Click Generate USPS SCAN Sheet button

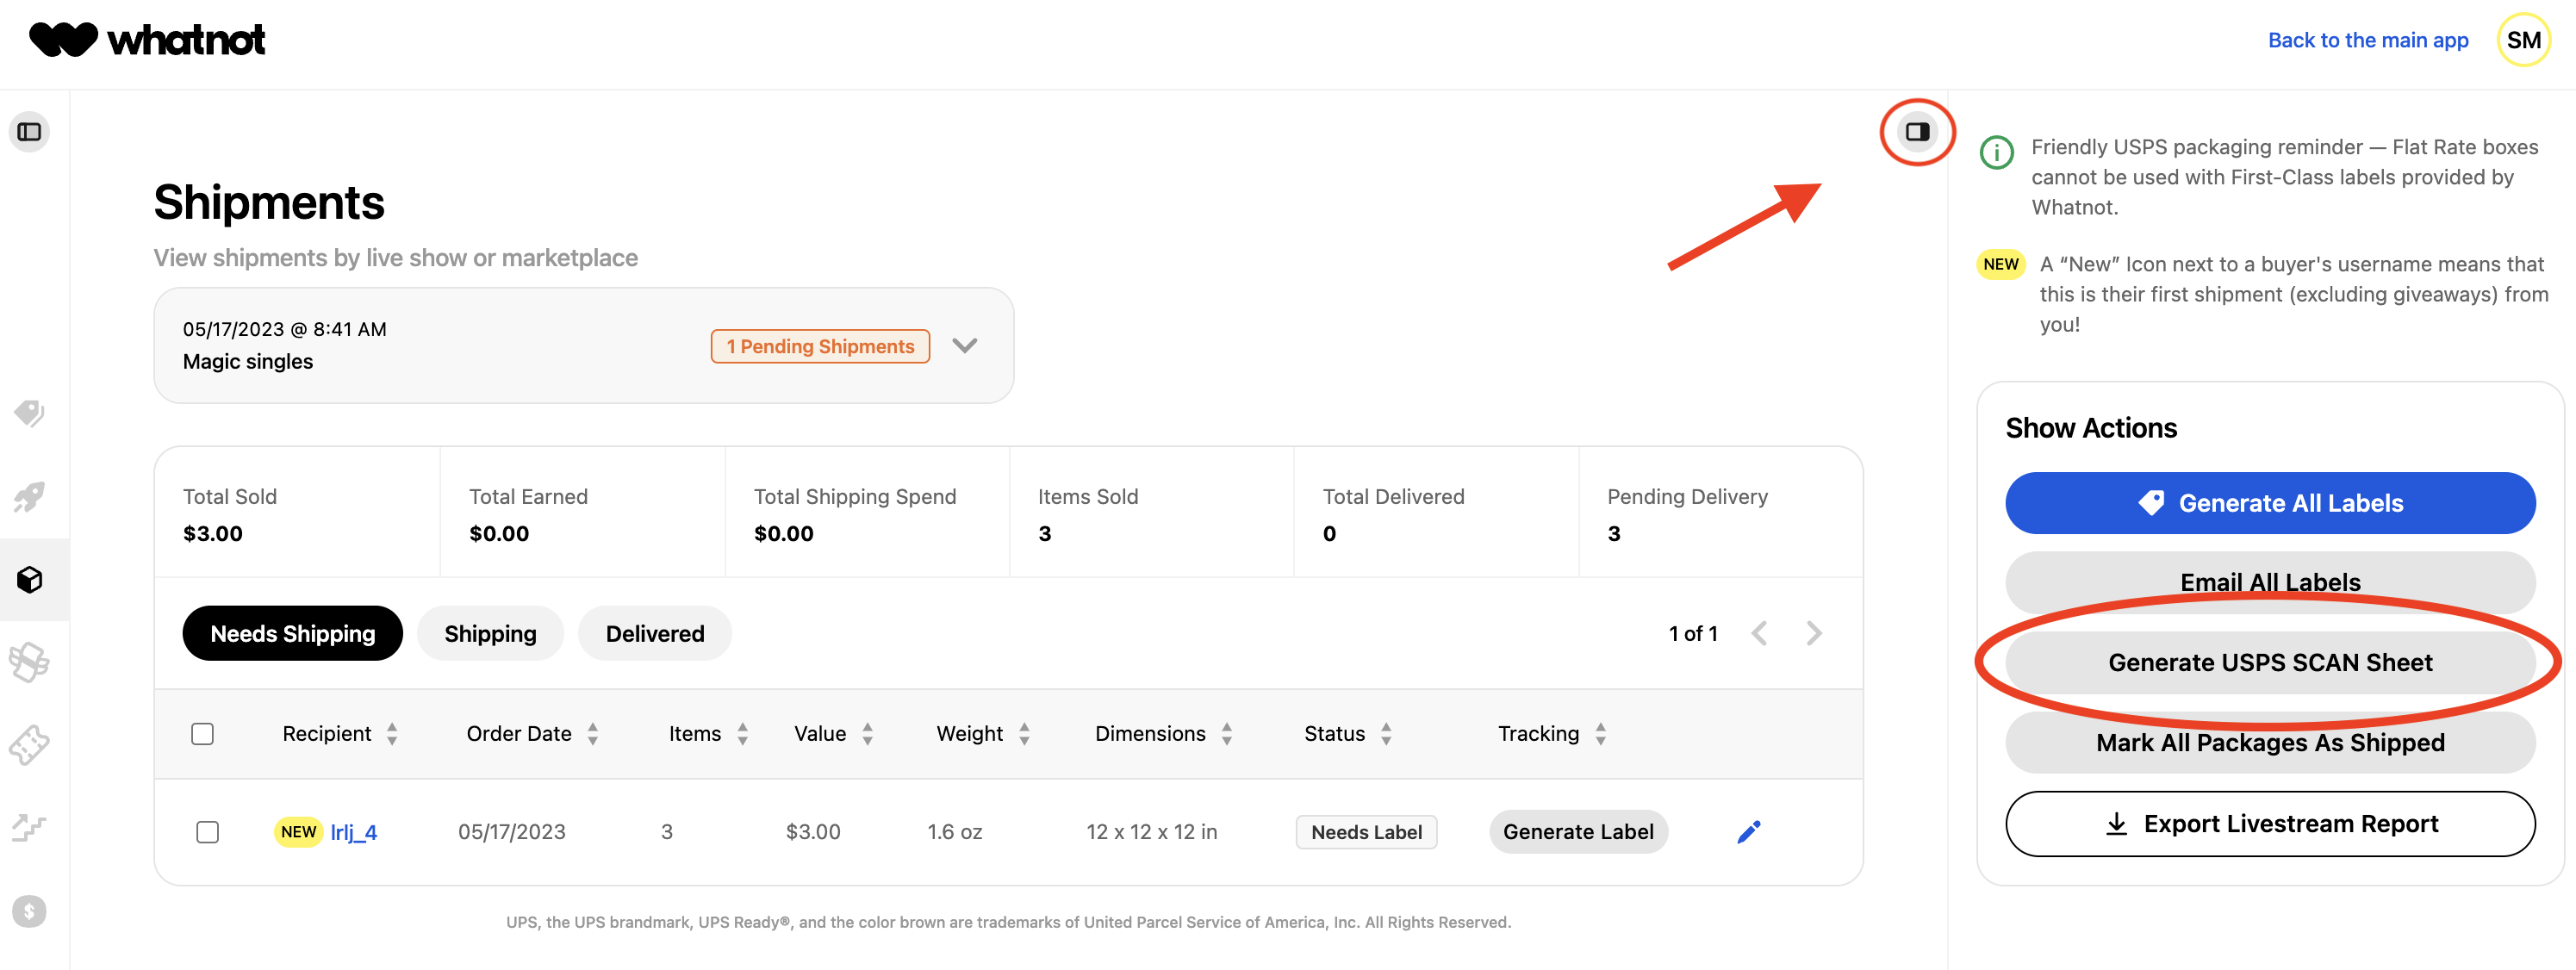tap(2269, 662)
